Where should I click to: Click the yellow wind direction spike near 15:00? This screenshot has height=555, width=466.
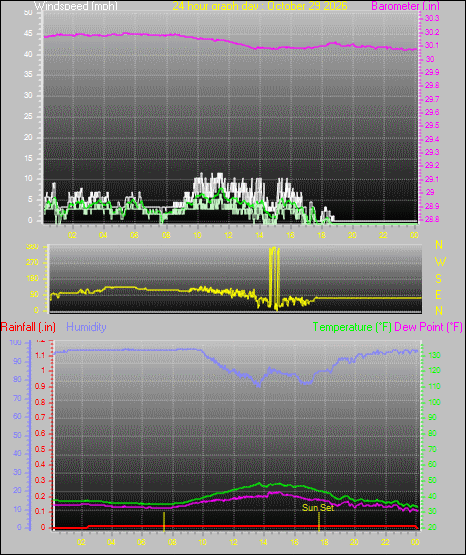pyautogui.click(x=275, y=278)
